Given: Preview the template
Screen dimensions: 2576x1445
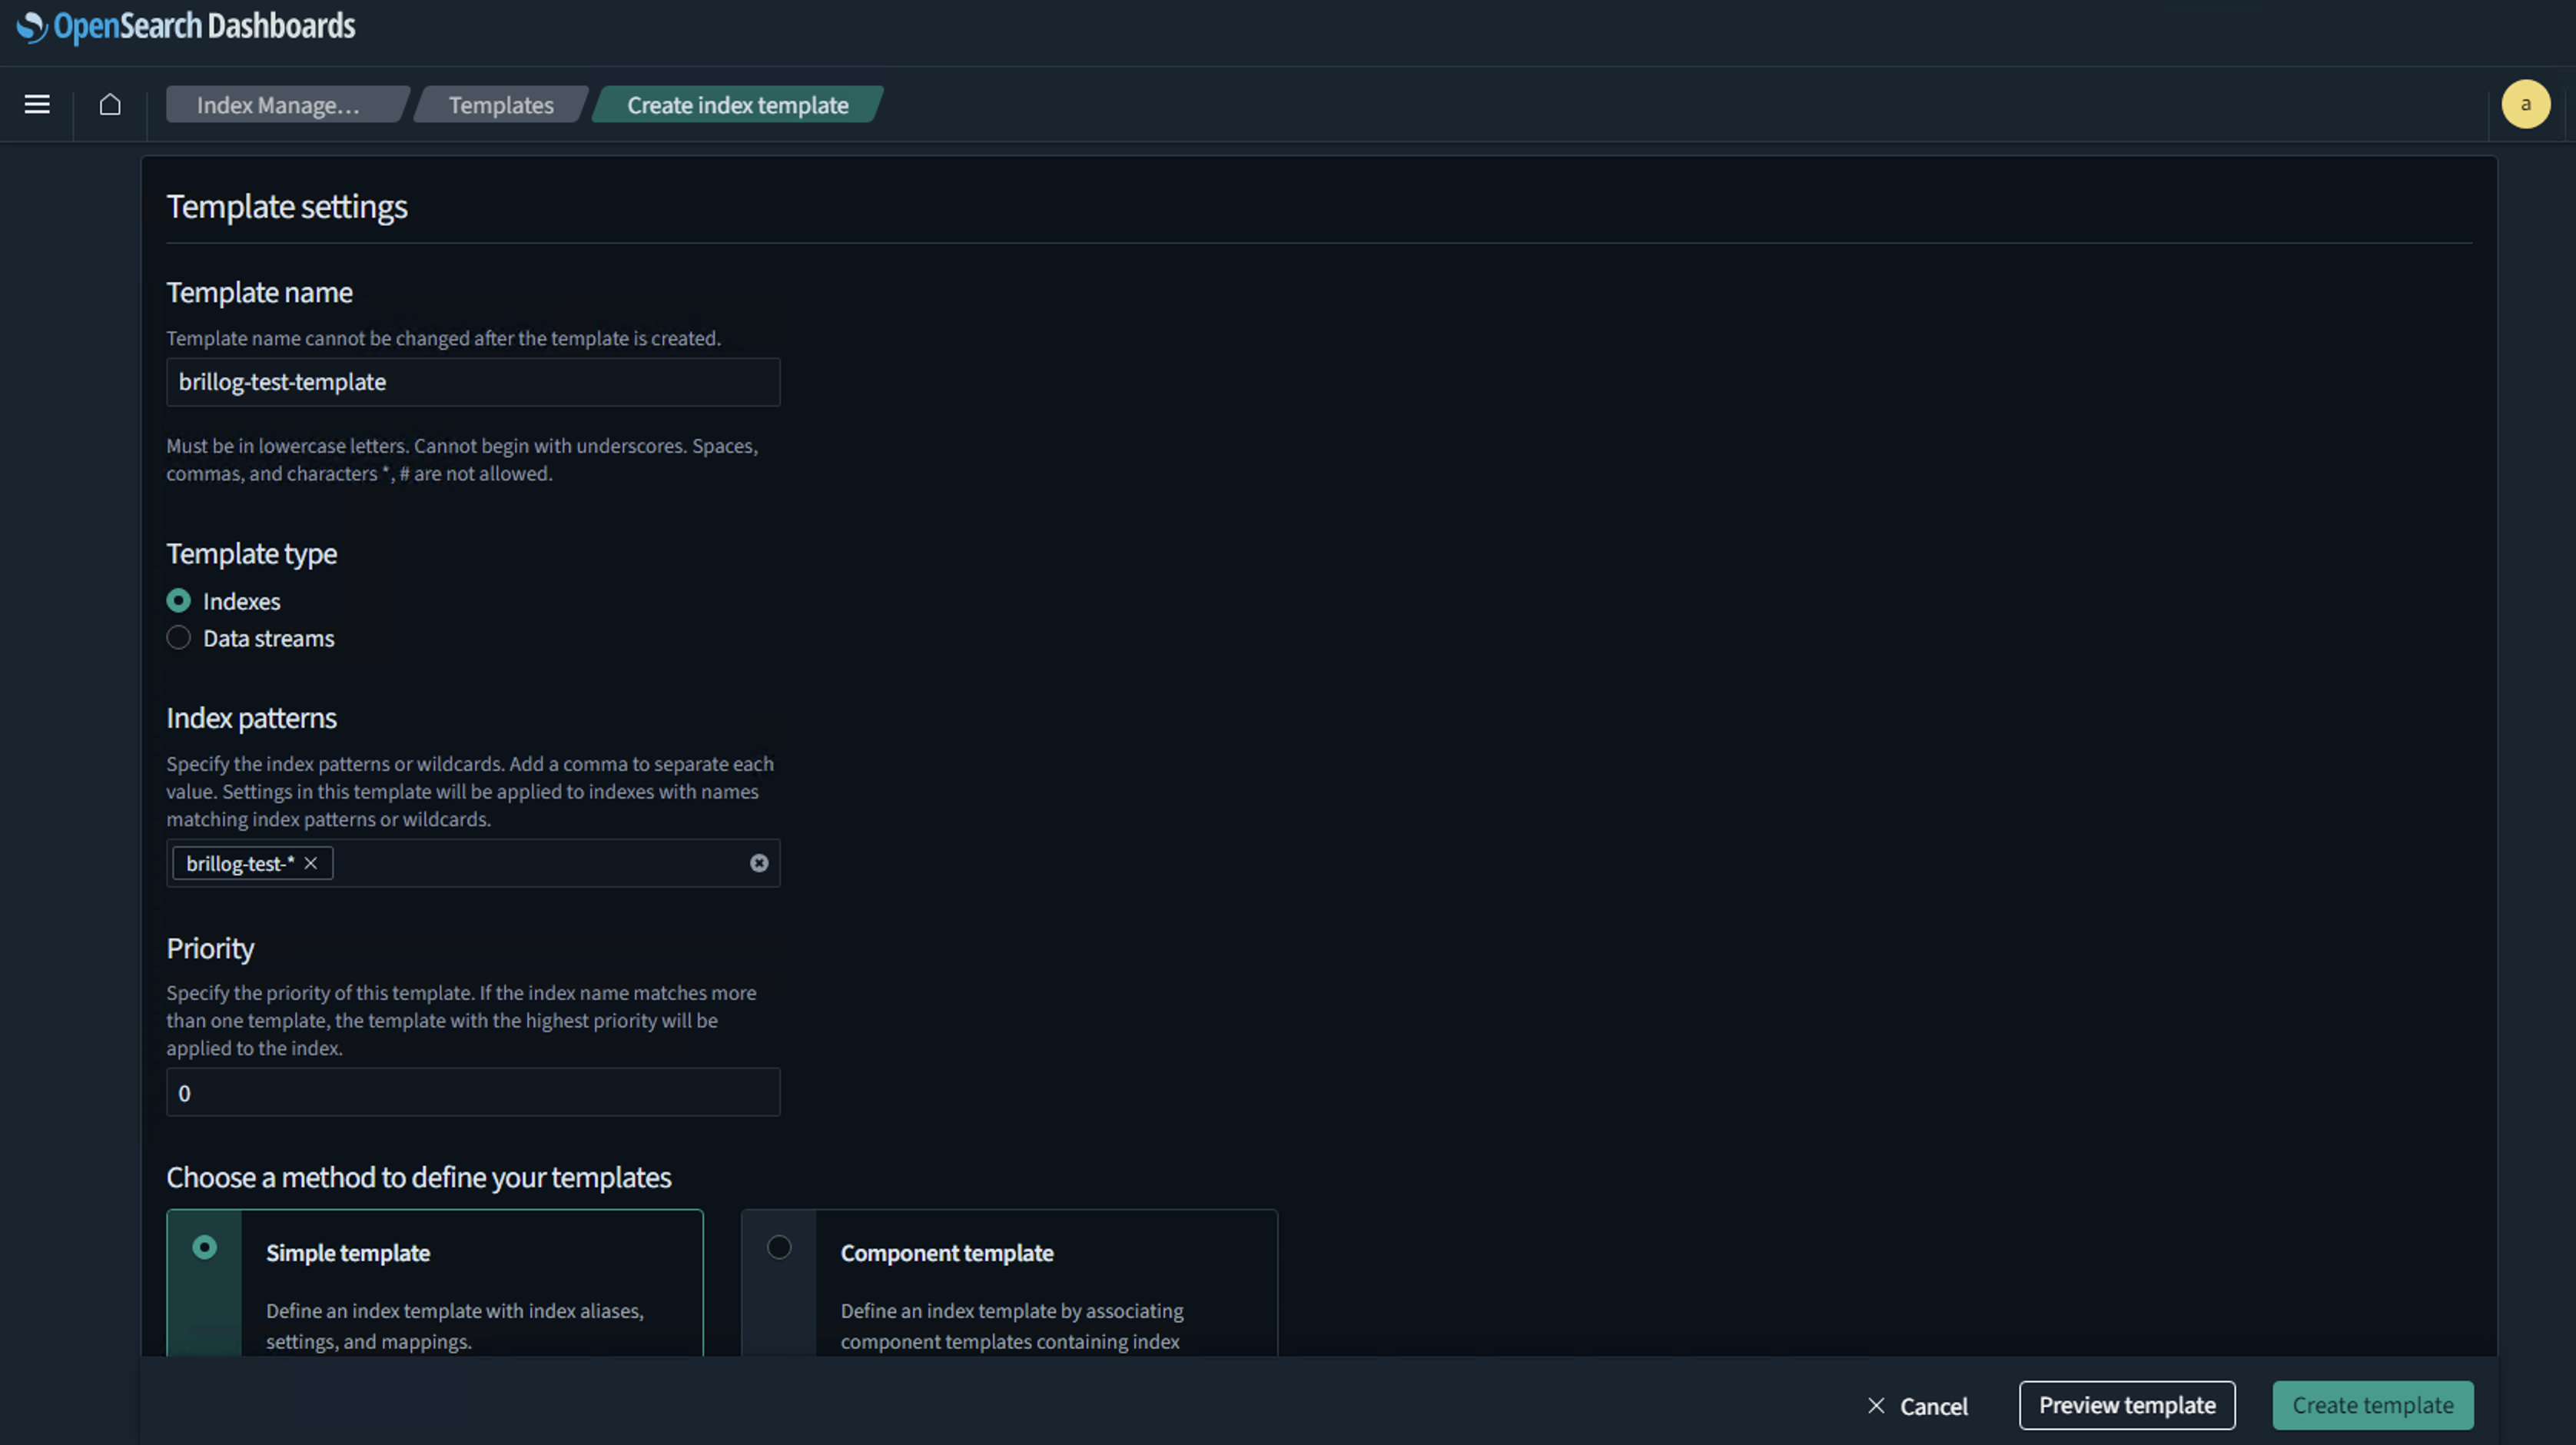Looking at the screenshot, I should [x=2127, y=1405].
